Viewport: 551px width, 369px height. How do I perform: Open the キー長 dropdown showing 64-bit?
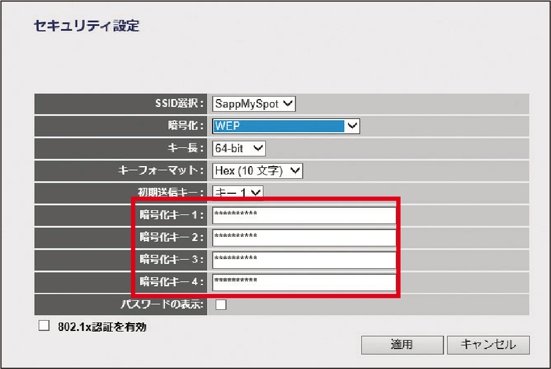[x=239, y=148]
